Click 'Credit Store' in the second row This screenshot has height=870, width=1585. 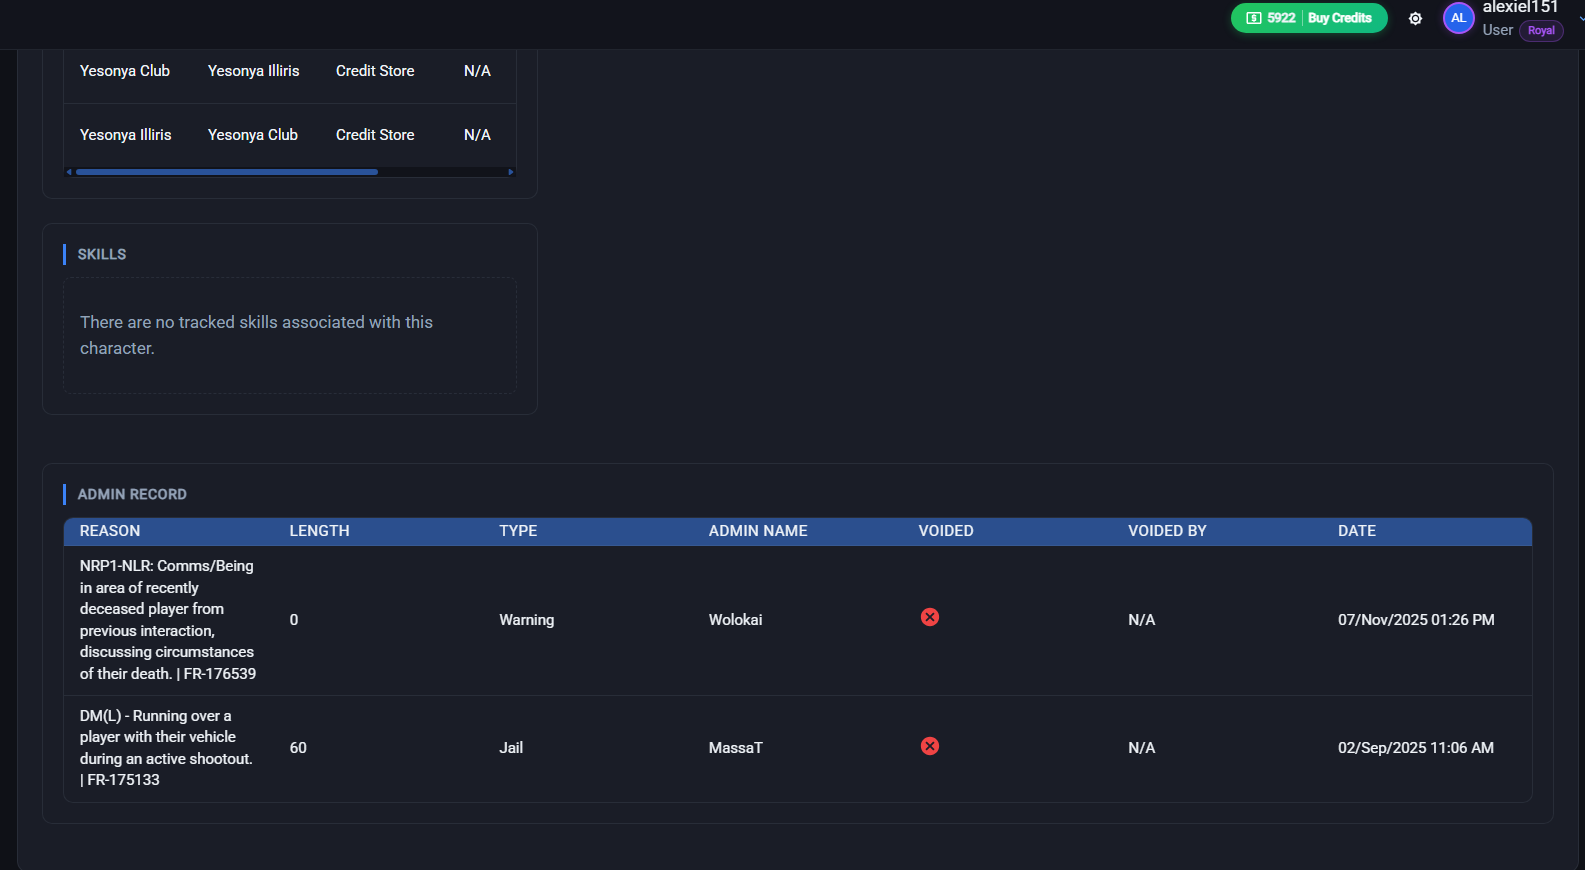[x=375, y=135]
